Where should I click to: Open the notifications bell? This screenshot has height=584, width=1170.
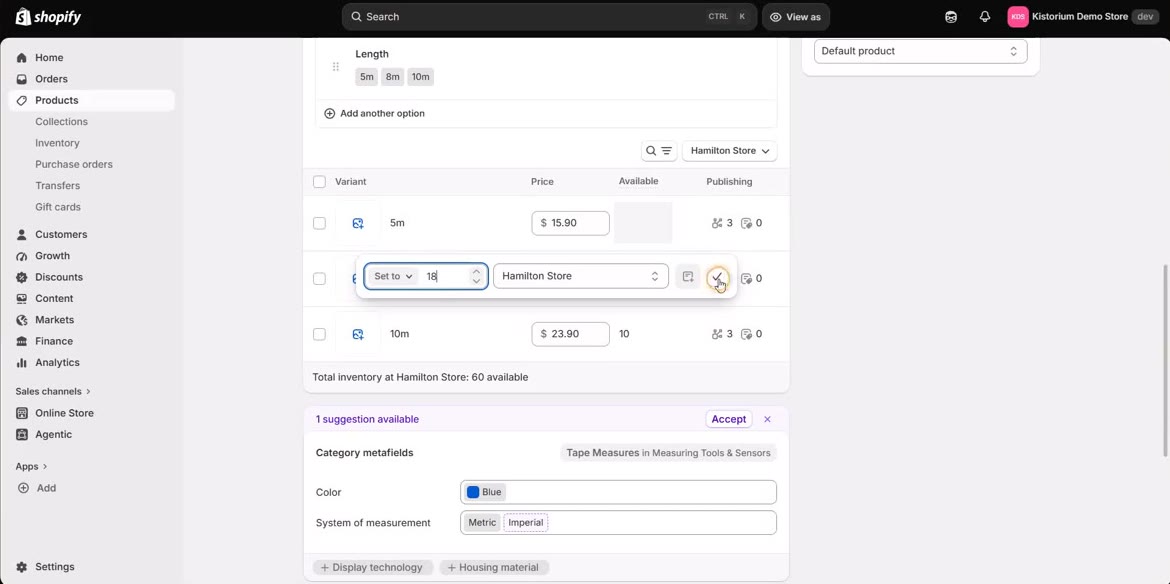(x=985, y=16)
